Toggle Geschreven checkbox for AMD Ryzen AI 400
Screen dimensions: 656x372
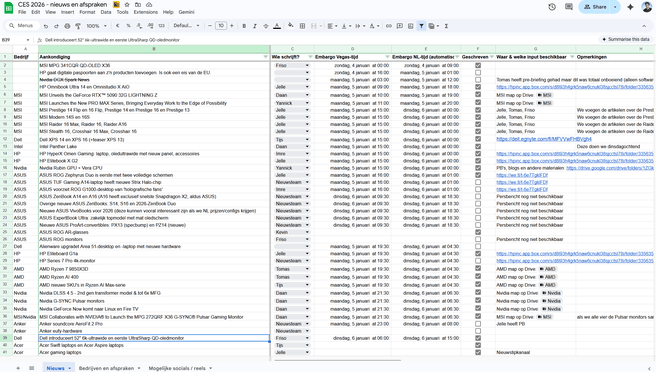pyautogui.click(x=478, y=277)
